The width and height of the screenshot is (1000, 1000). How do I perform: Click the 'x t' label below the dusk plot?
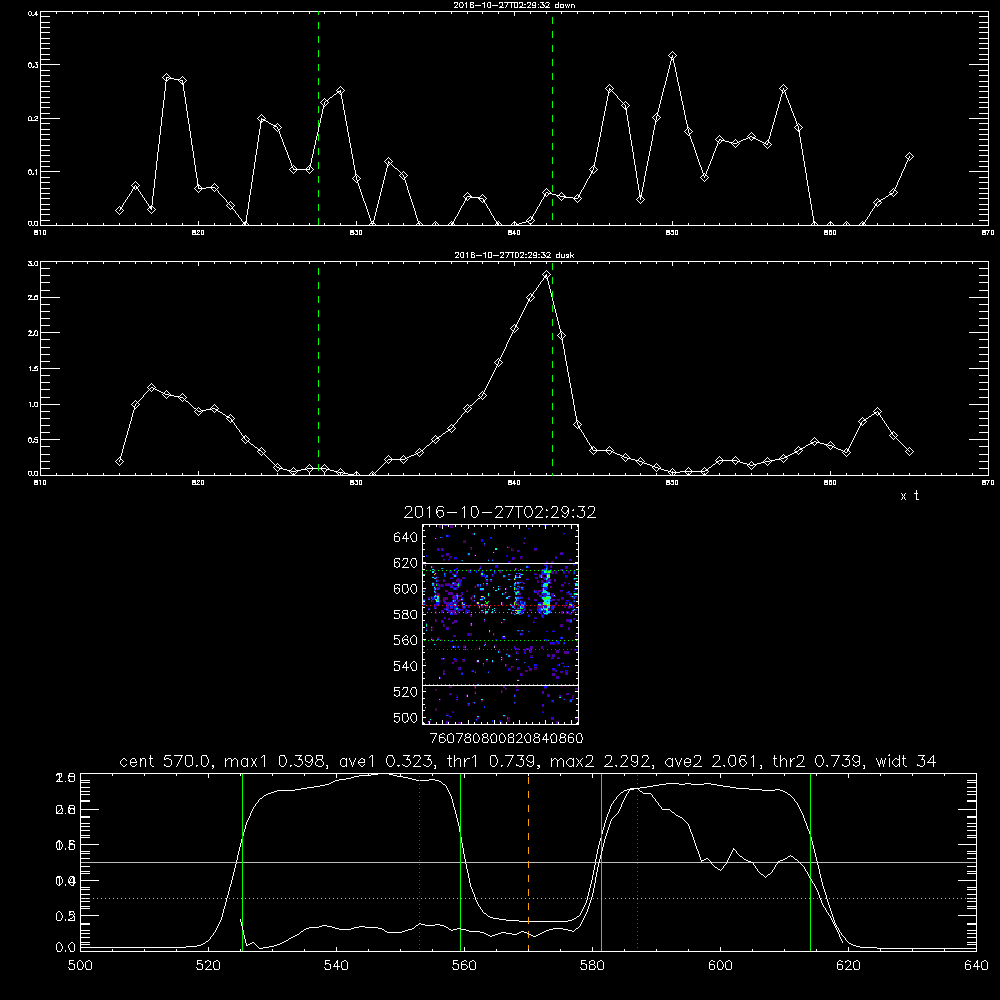[x=909, y=496]
